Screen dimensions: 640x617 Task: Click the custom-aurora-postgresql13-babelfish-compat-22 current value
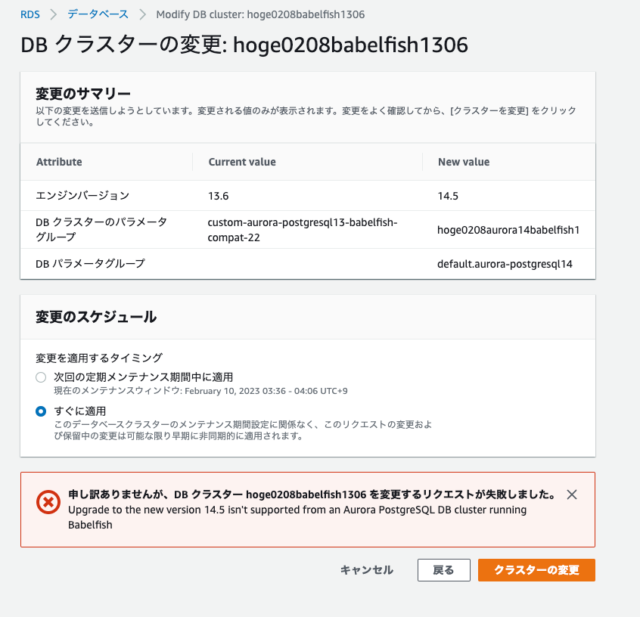point(302,230)
